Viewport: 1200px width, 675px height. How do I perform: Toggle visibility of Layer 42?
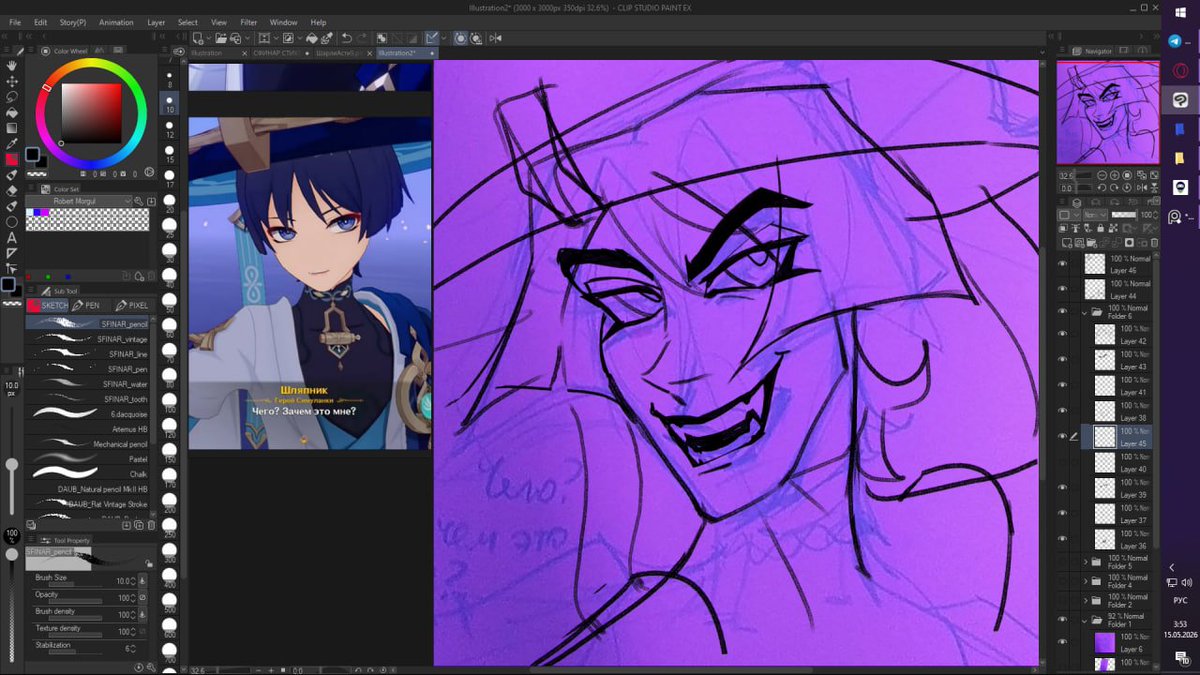[x=1063, y=334]
